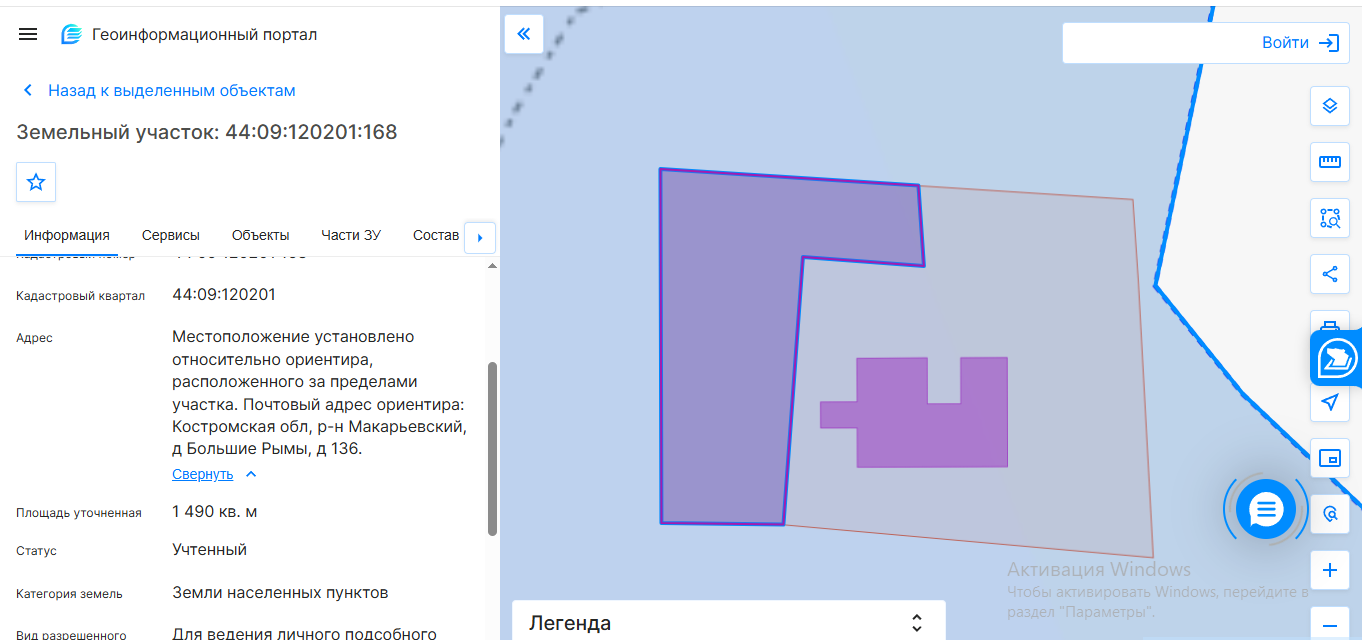Collapse the address with the chevron

pos(251,474)
